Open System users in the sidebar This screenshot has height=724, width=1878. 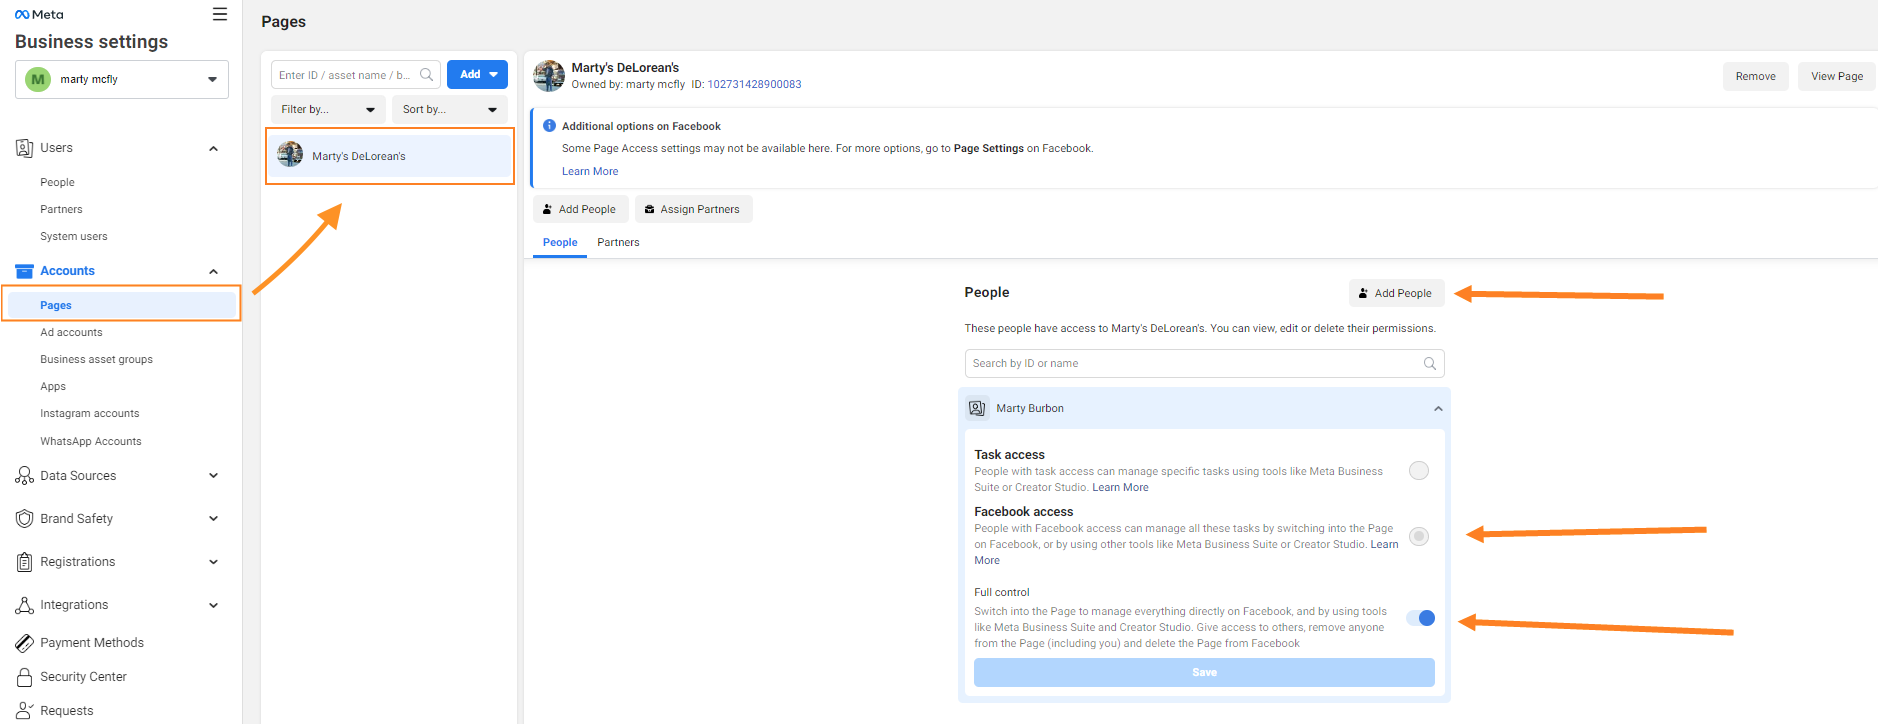74,236
